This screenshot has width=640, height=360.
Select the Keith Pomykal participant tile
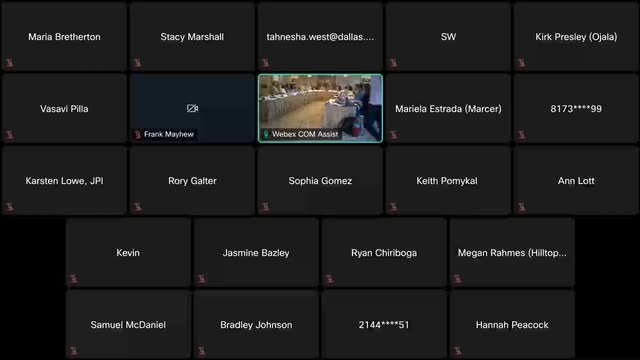448,180
